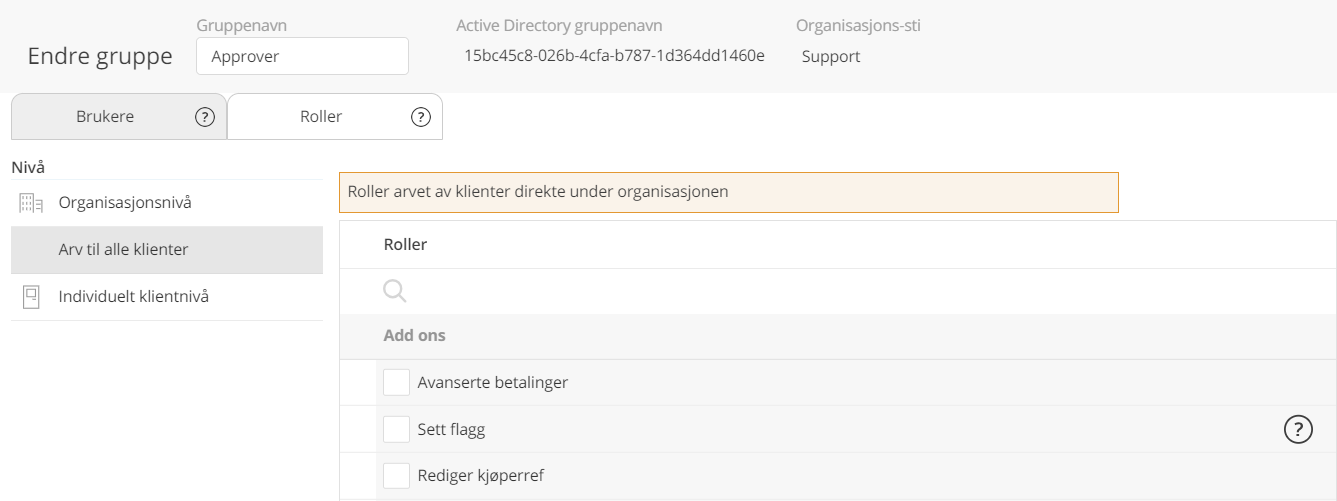
Task: Open Individuelt klientnivå level
Action: [167, 297]
